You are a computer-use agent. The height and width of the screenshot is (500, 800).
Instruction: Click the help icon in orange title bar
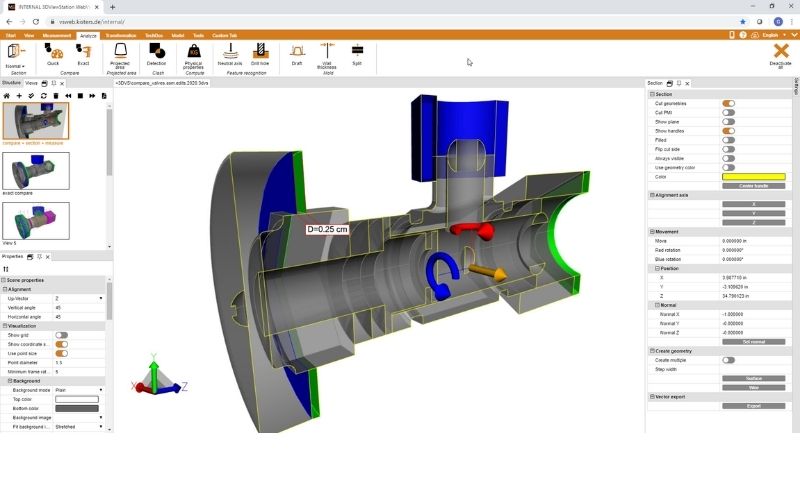click(x=743, y=35)
